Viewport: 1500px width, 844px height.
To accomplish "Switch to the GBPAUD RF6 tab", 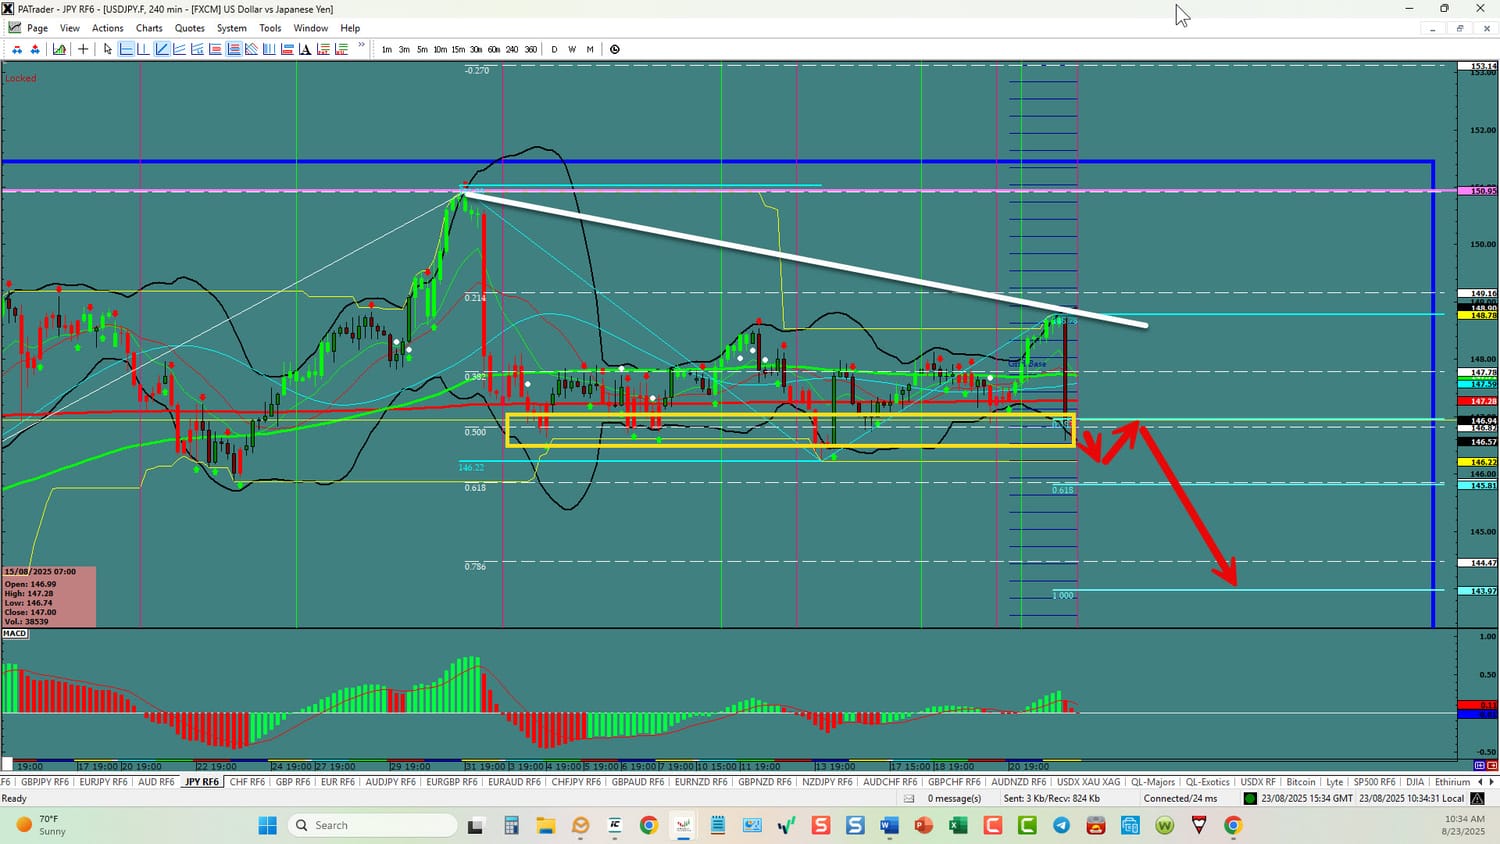I will point(638,782).
